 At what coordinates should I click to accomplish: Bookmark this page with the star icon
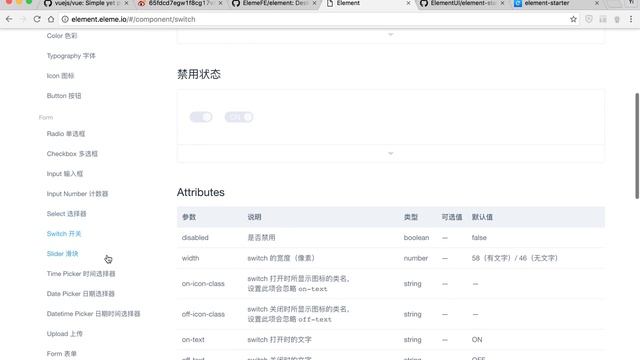(x=573, y=19)
